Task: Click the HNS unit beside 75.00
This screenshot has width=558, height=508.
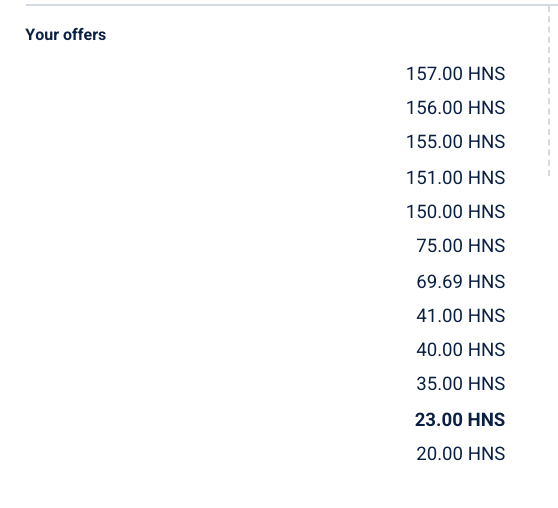Action: 486,246
